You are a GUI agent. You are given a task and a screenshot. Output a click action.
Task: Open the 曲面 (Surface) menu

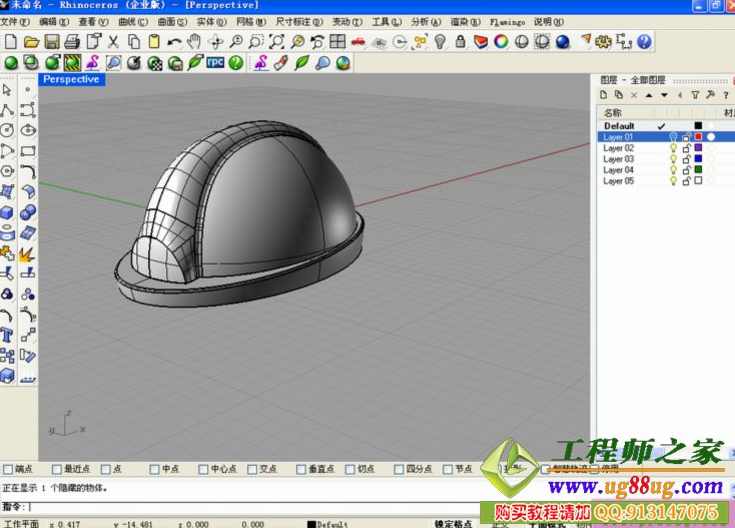click(171, 21)
